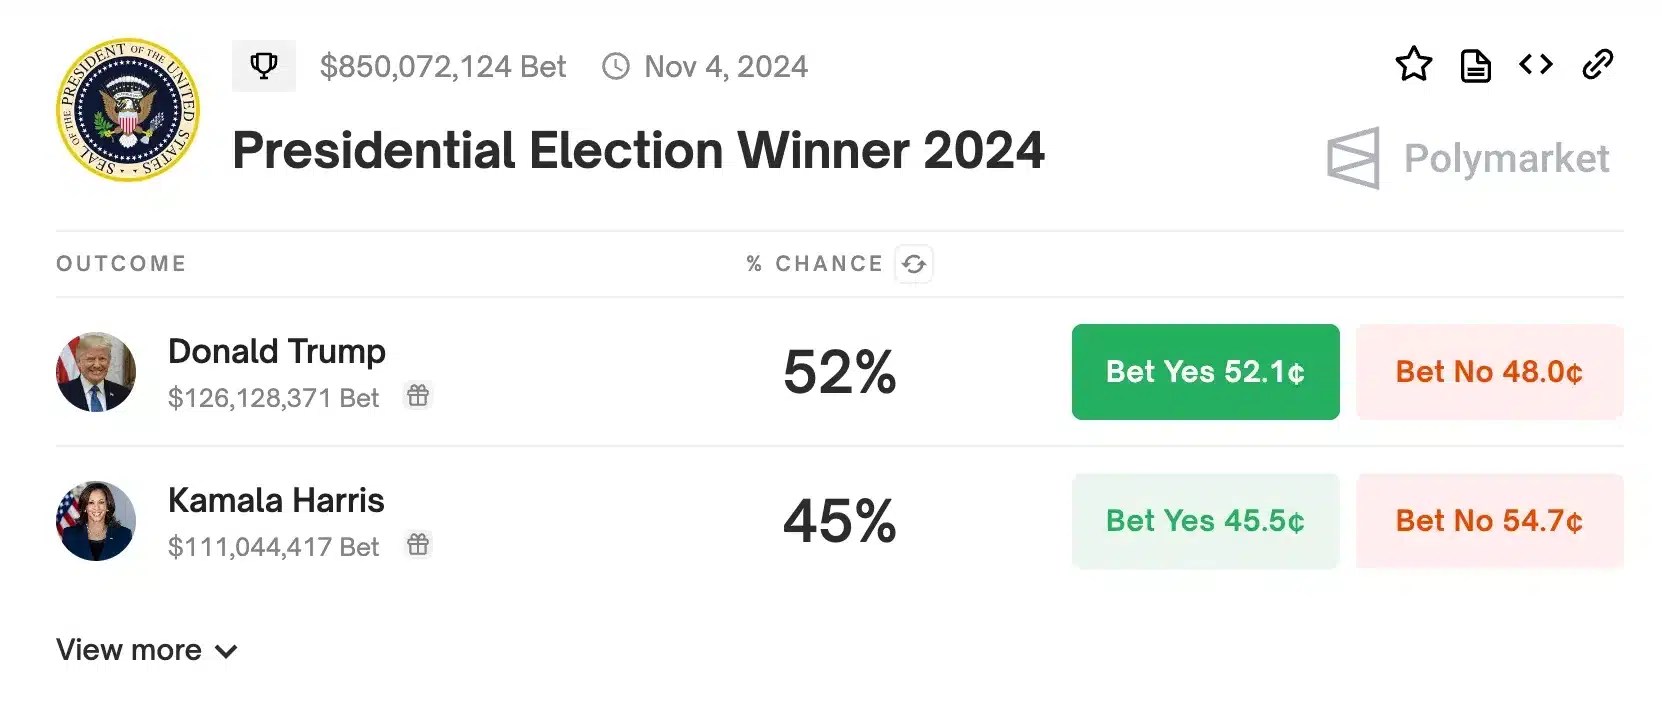
Task: Toggle the % chance refresh switch icon
Action: tap(913, 264)
